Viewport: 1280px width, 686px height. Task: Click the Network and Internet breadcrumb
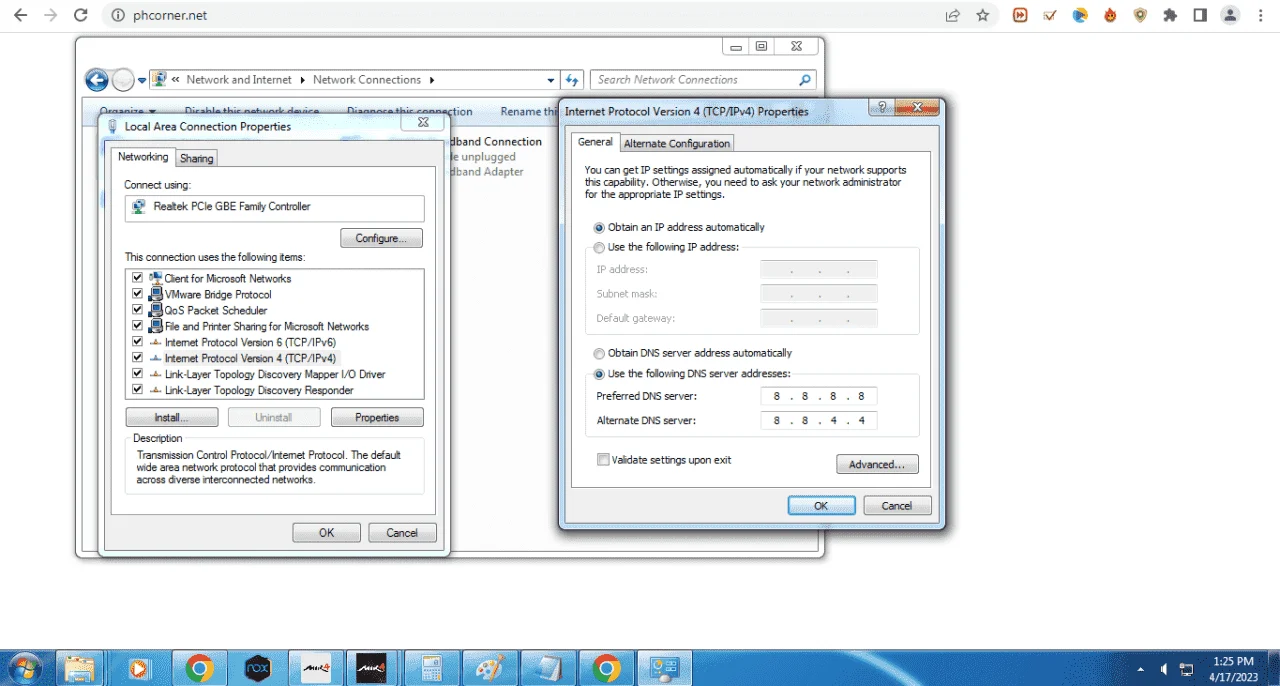pyautogui.click(x=239, y=80)
